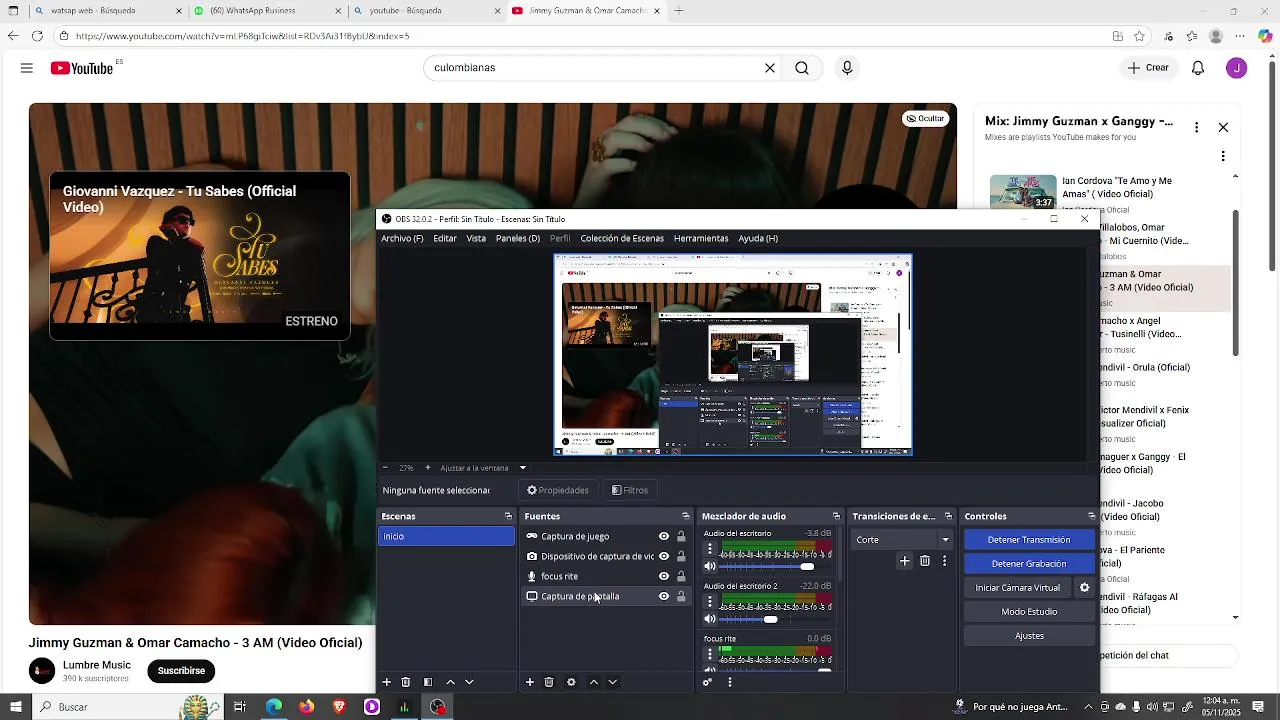The image size is (1280, 720).
Task: Click the YouTube search magnifier button
Action: pos(802,68)
